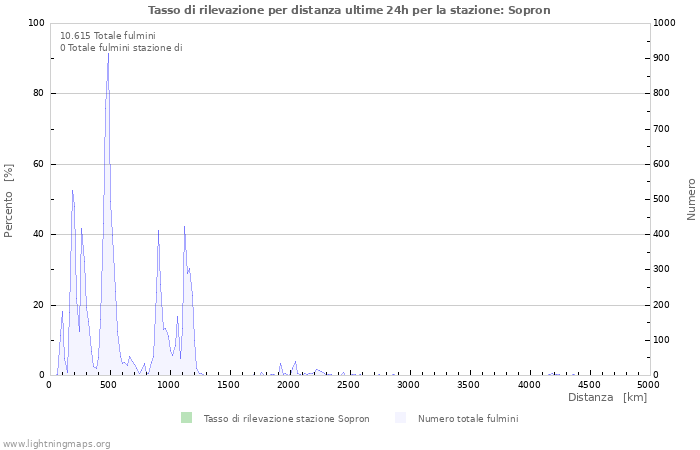The image size is (700, 450).
Task: Click the 2500 tick on distance axis
Action: (348, 385)
